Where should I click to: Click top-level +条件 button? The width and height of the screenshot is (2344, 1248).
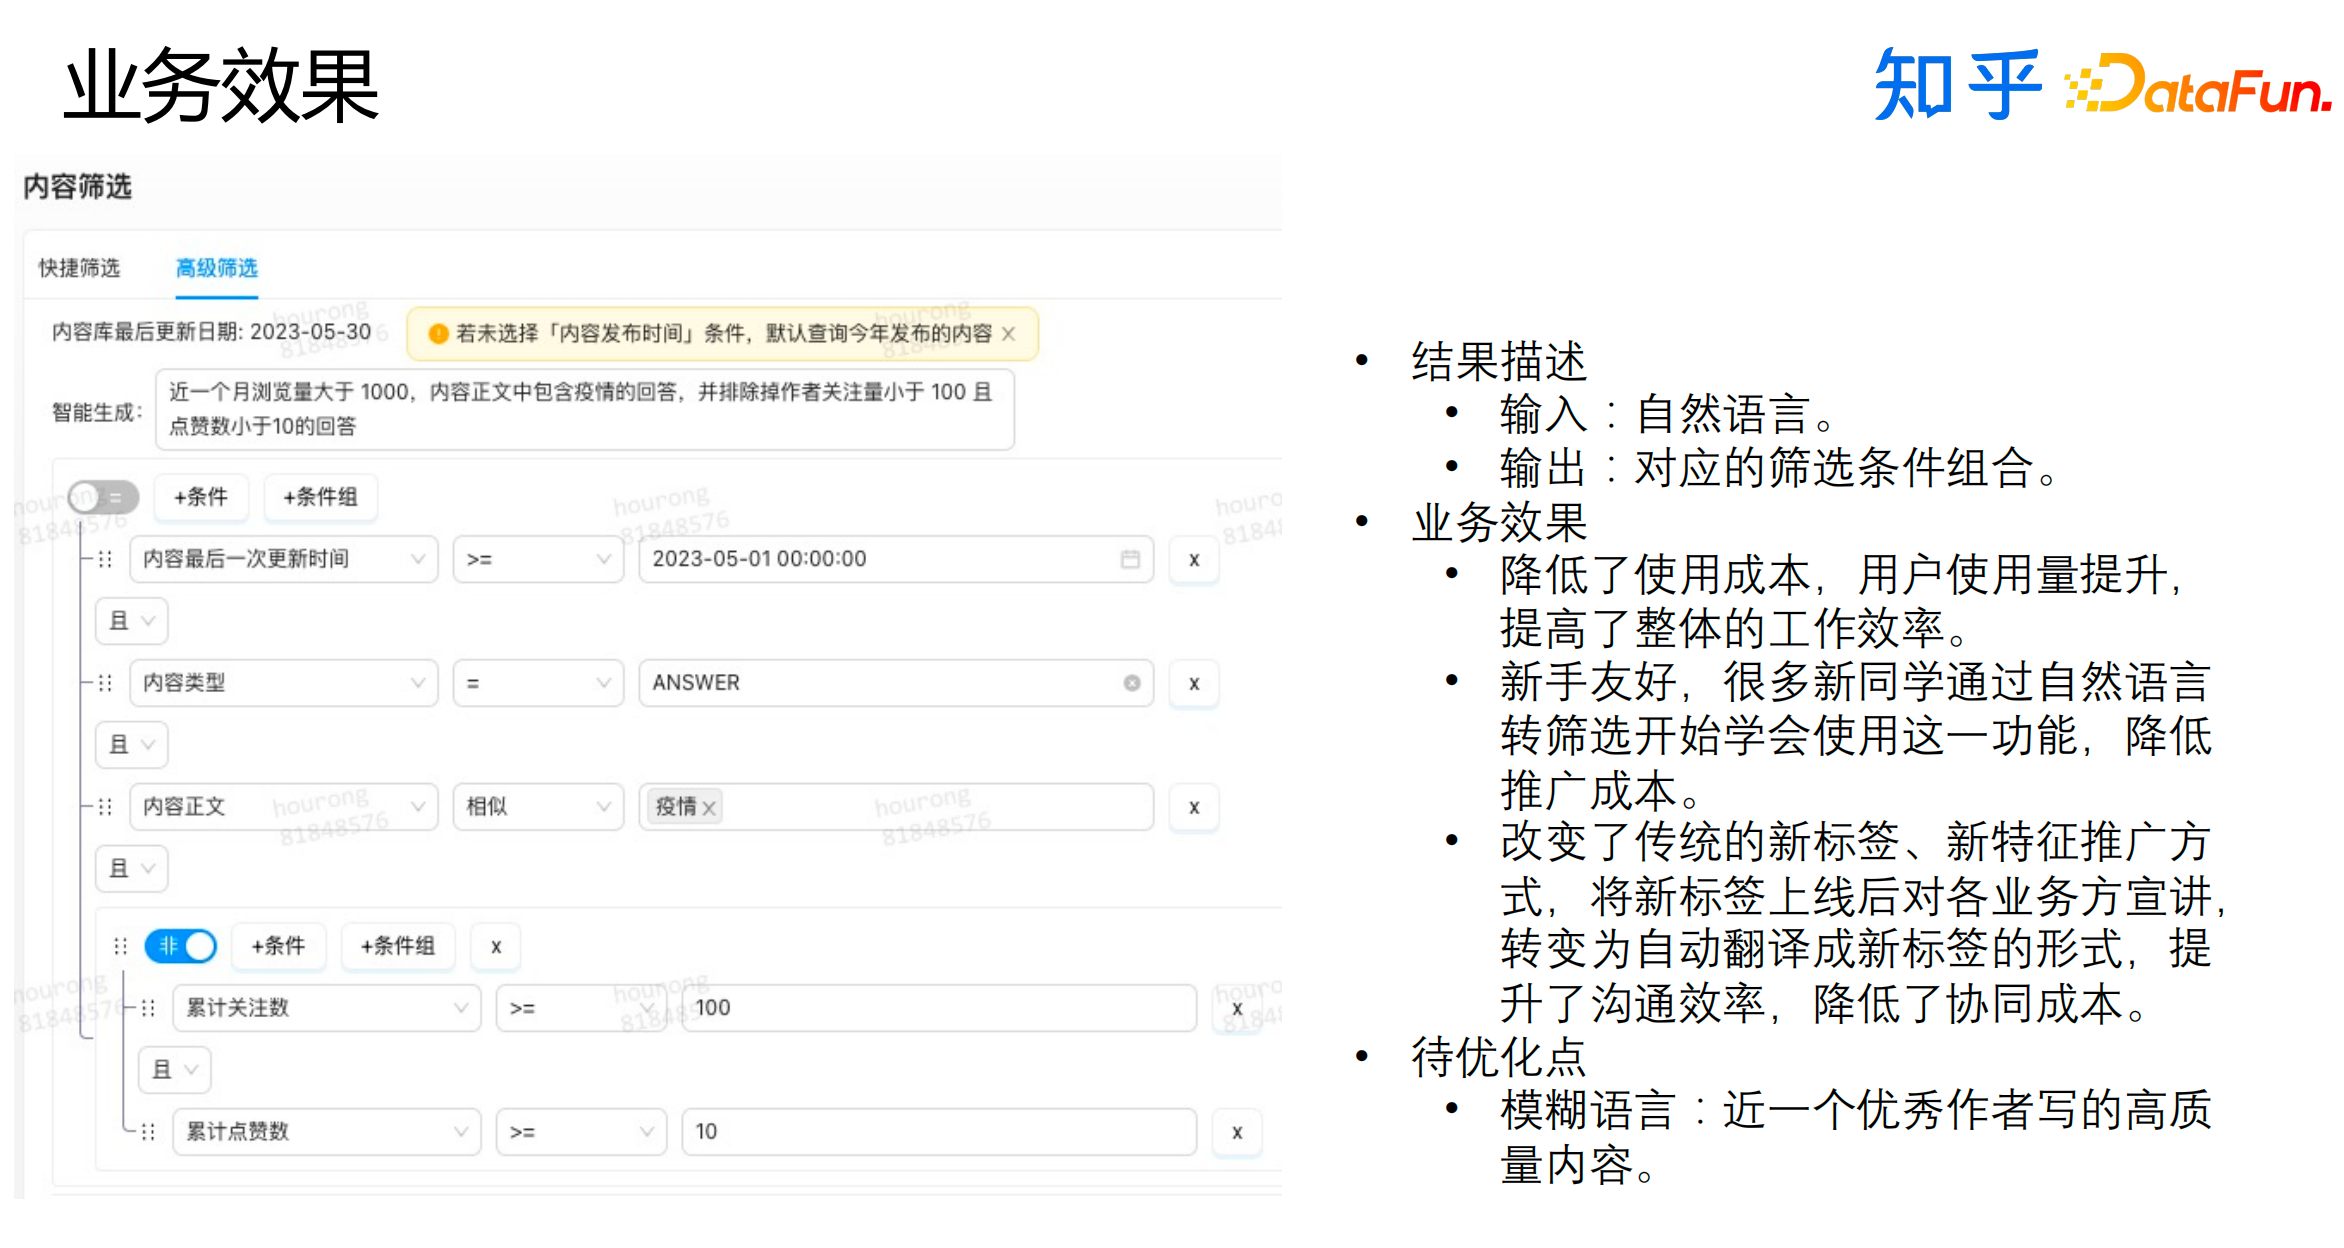click(200, 497)
